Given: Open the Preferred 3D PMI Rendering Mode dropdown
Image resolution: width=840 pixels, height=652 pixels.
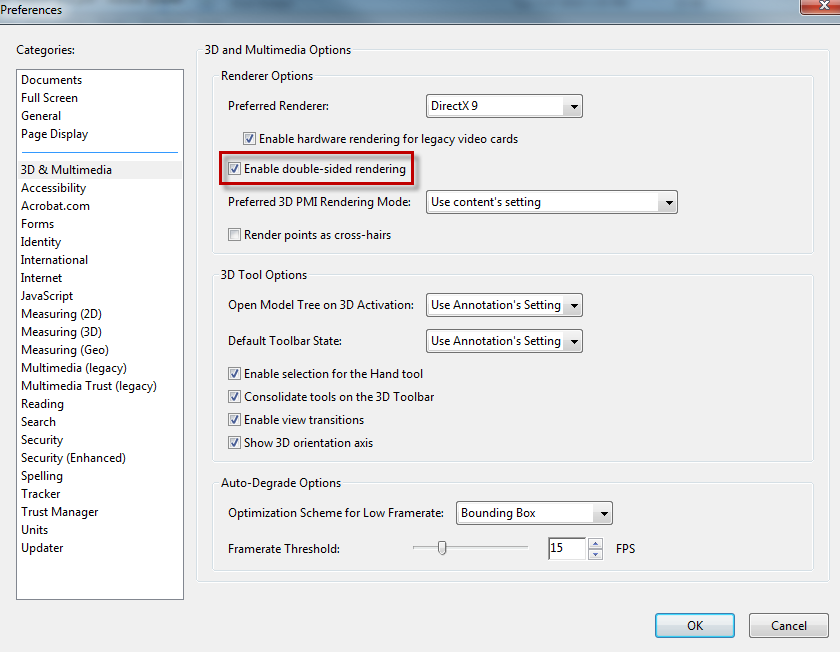Looking at the screenshot, I should coord(668,202).
